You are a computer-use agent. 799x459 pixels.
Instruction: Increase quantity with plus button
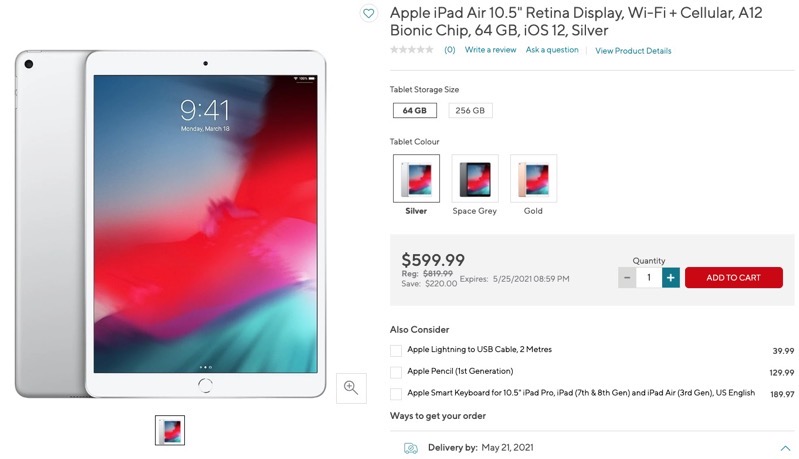(x=671, y=278)
